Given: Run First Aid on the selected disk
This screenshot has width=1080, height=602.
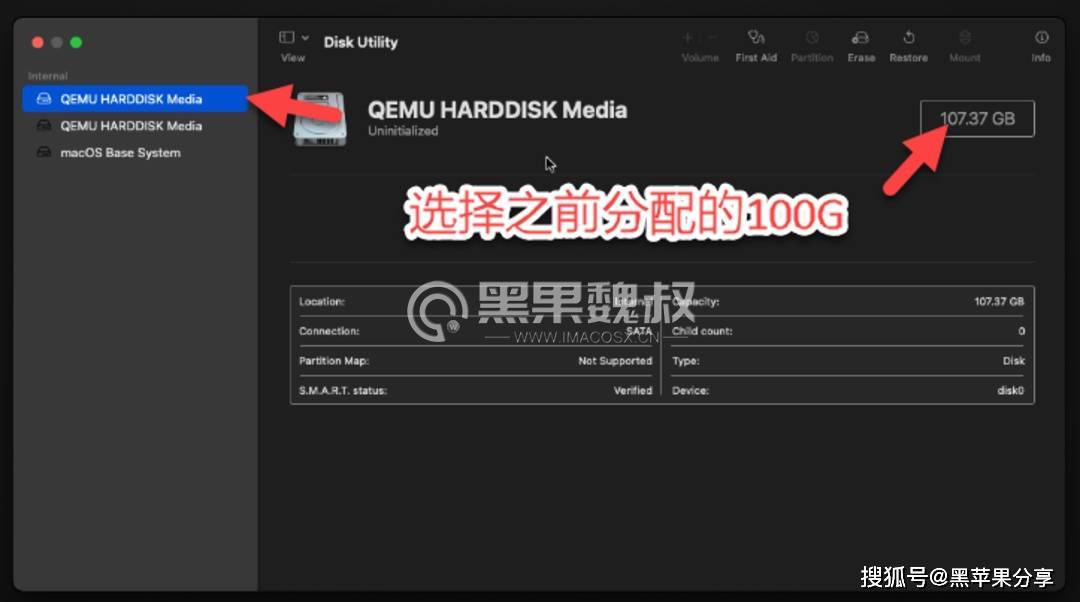Looking at the screenshot, I should (x=756, y=45).
